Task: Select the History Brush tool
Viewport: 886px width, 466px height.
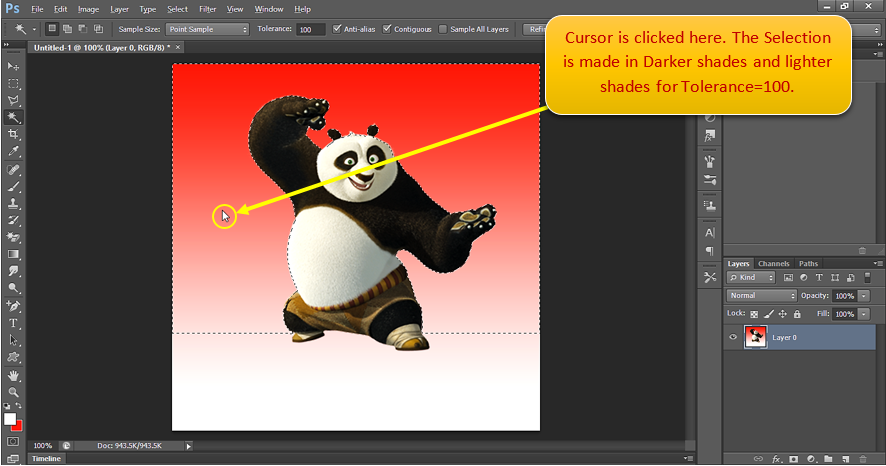Action: tap(13, 220)
